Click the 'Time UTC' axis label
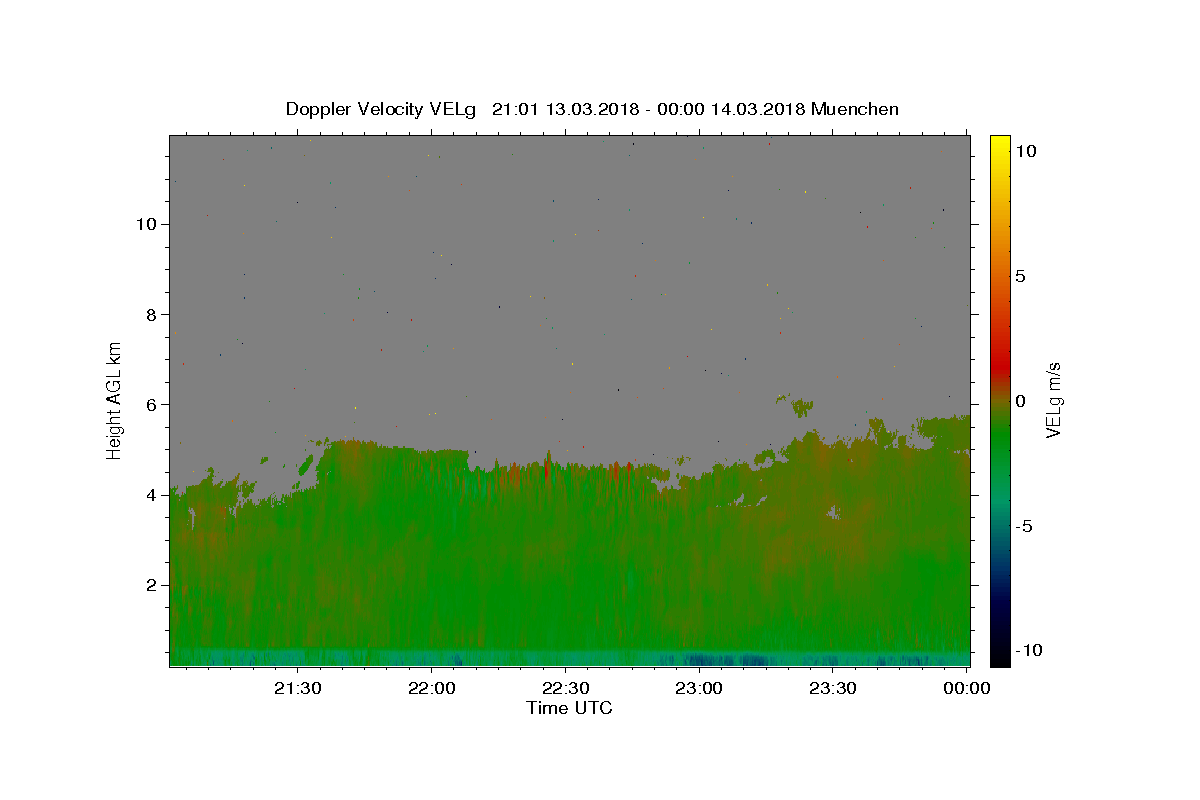The image size is (1200, 800). point(569,708)
